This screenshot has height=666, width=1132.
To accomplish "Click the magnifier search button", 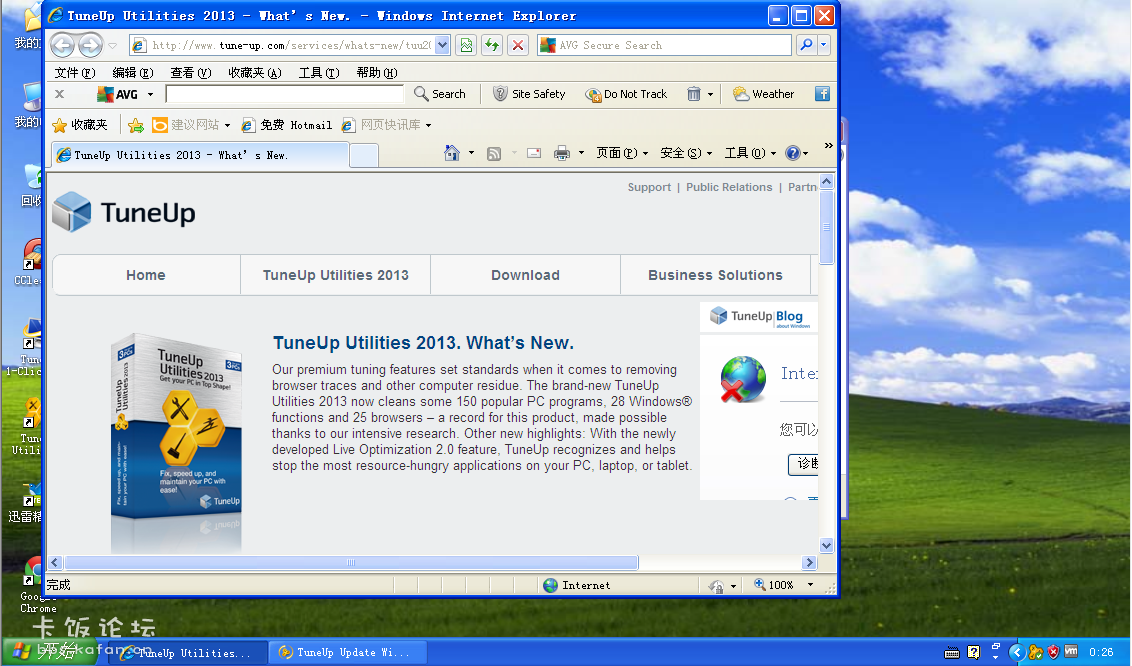I will (x=806, y=45).
